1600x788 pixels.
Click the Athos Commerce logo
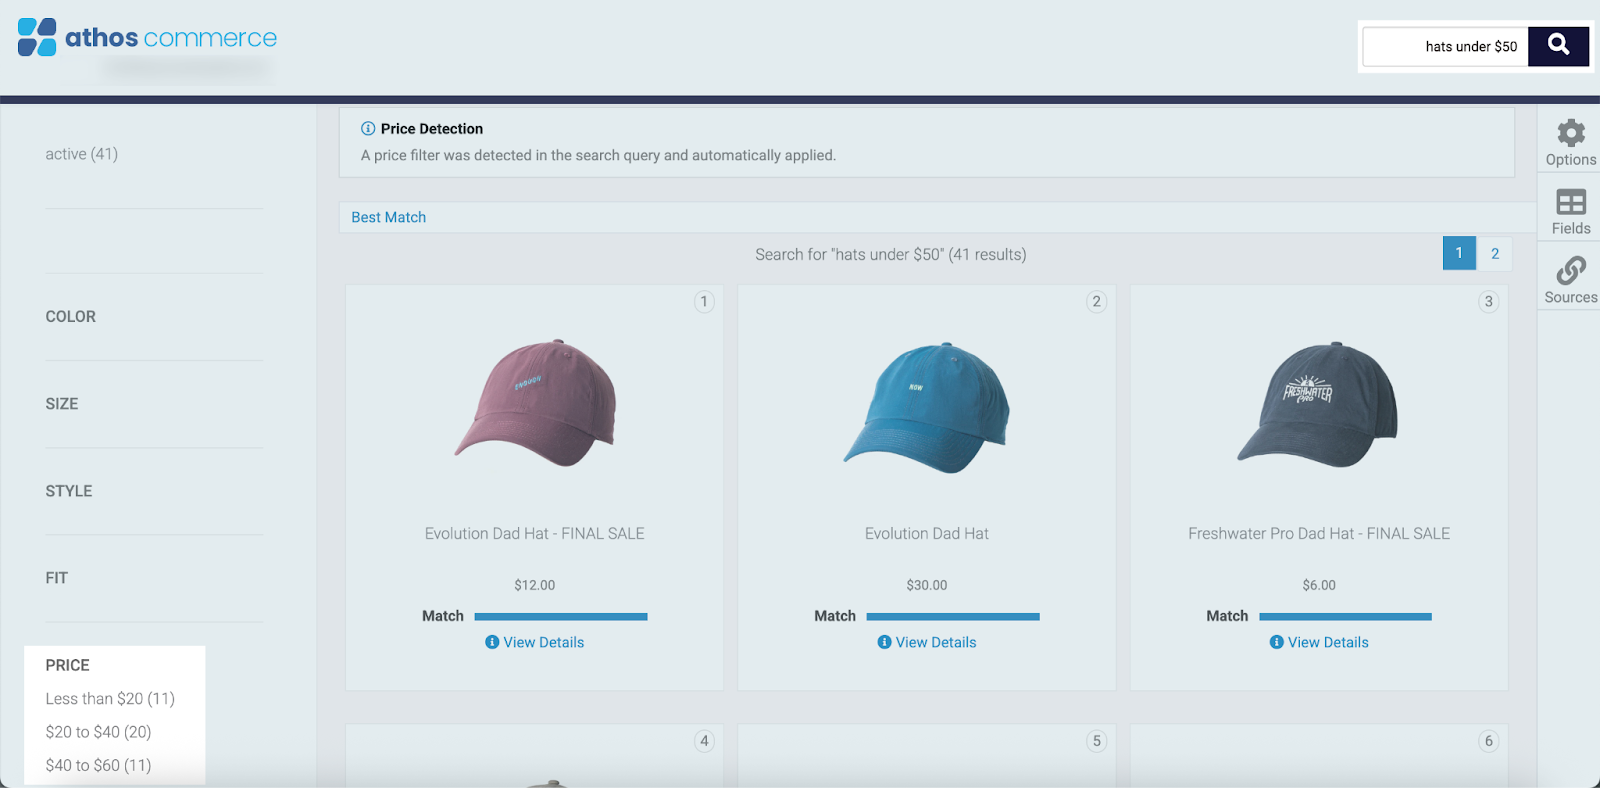click(147, 38)
